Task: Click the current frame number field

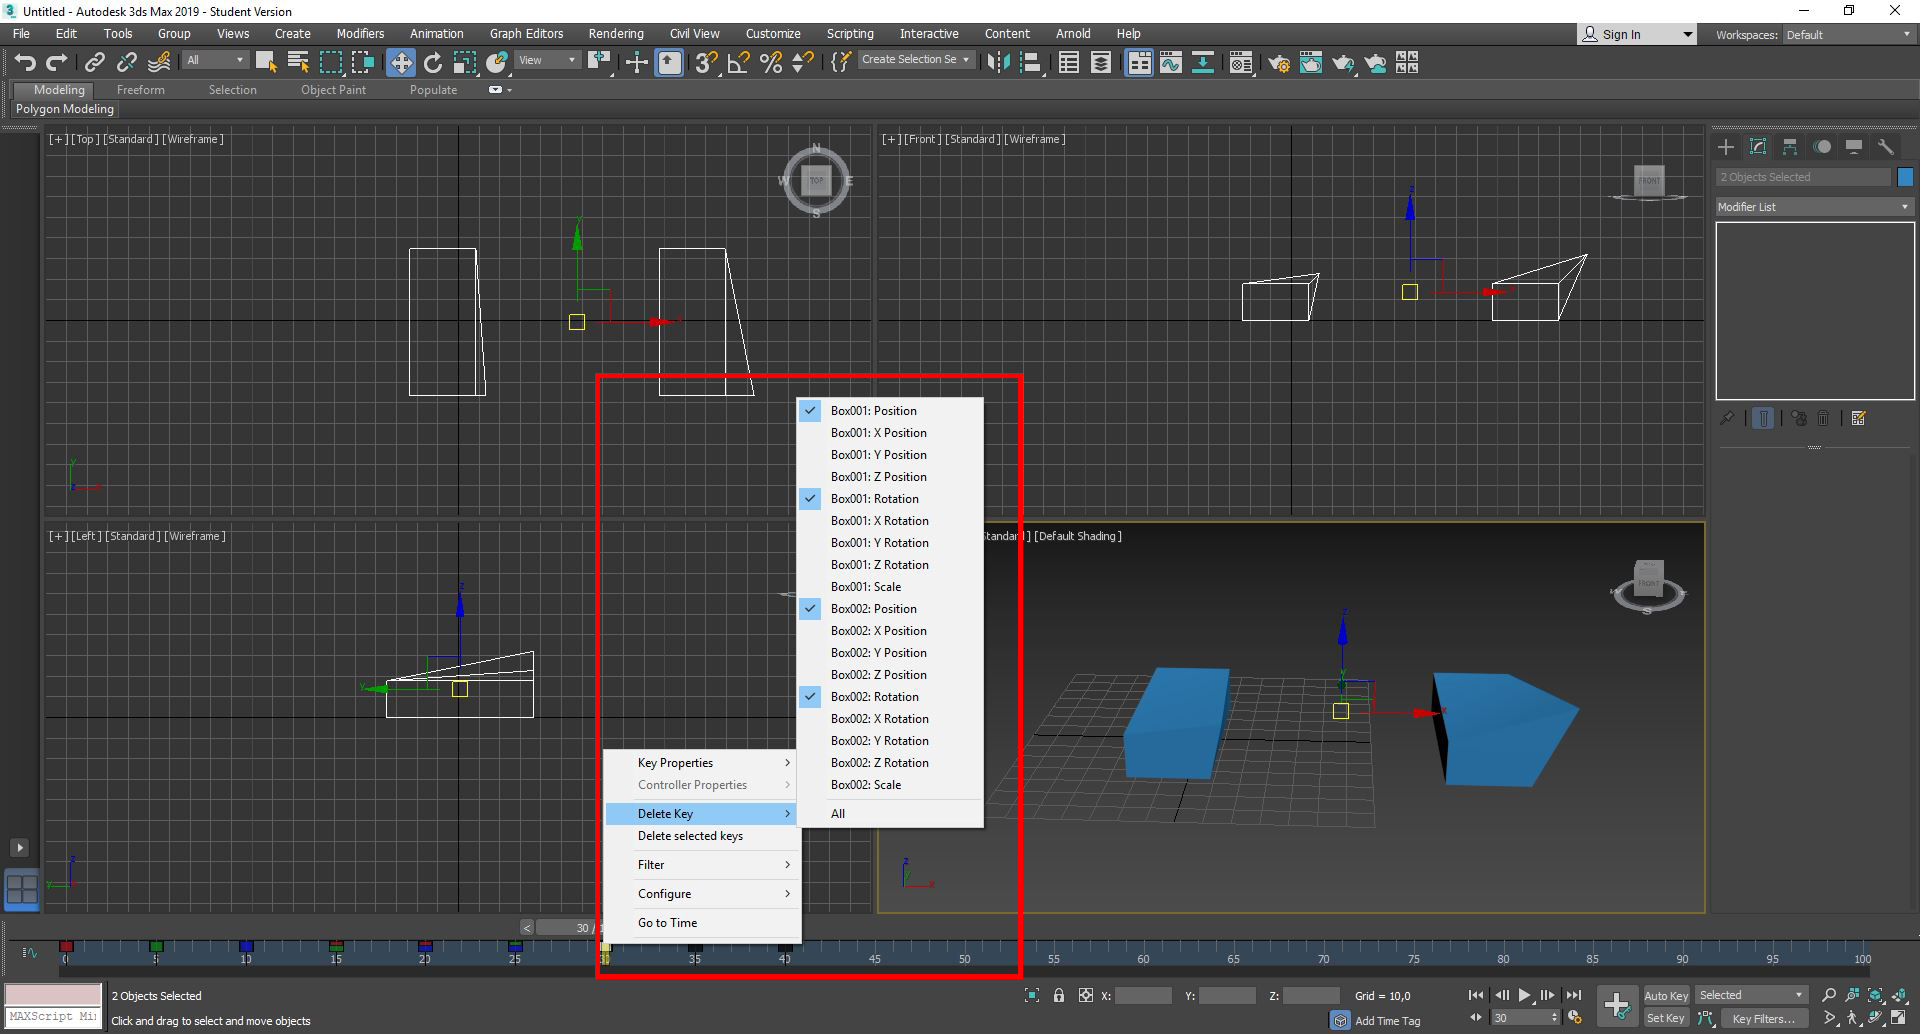Action: (x=1521, y=1017)
